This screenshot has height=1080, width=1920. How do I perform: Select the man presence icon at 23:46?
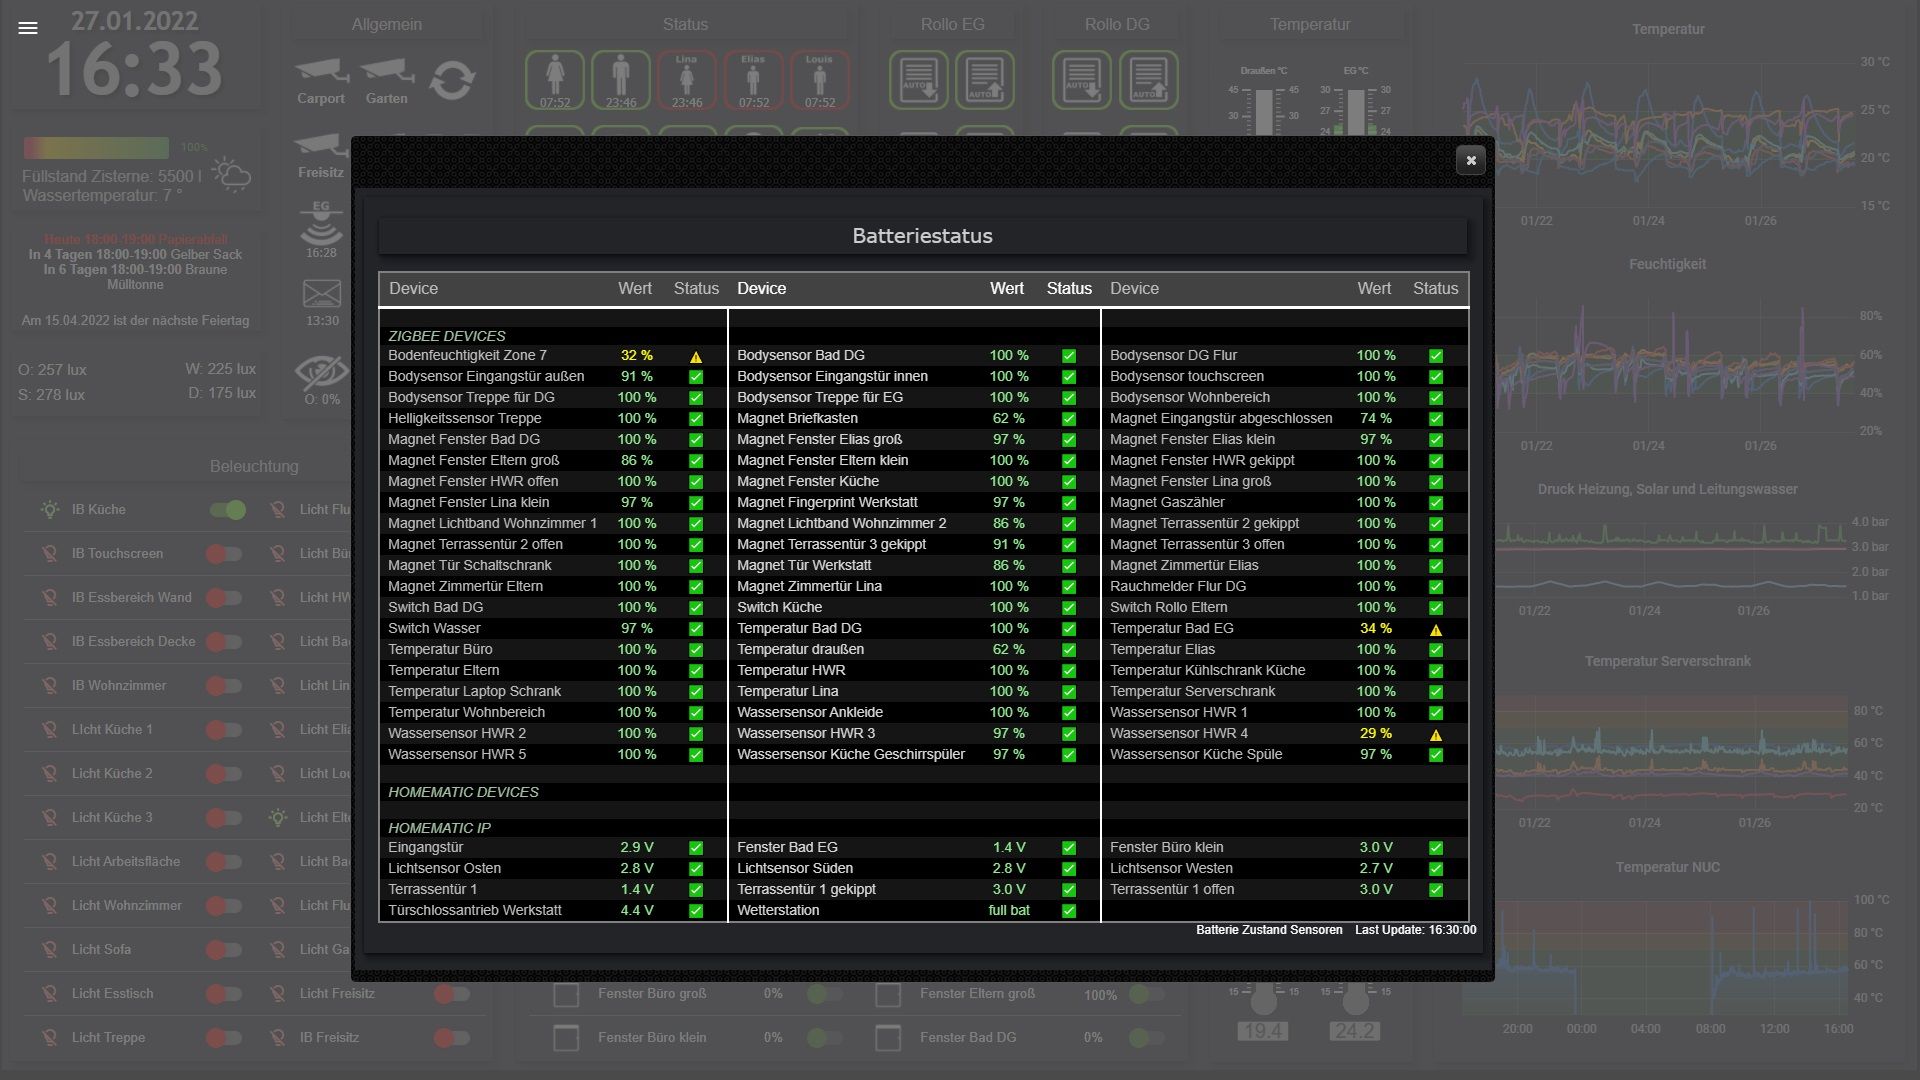pyautogui.click(x=621, y=80)
